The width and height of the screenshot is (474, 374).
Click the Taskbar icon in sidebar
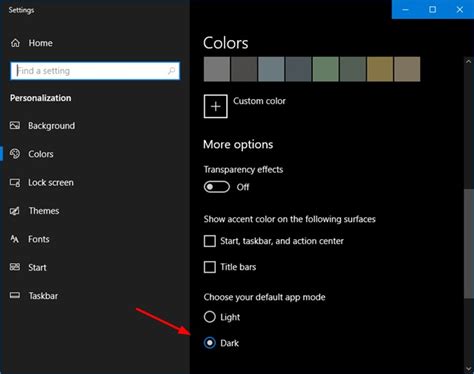pyautogui.click(x=15, y=295)
